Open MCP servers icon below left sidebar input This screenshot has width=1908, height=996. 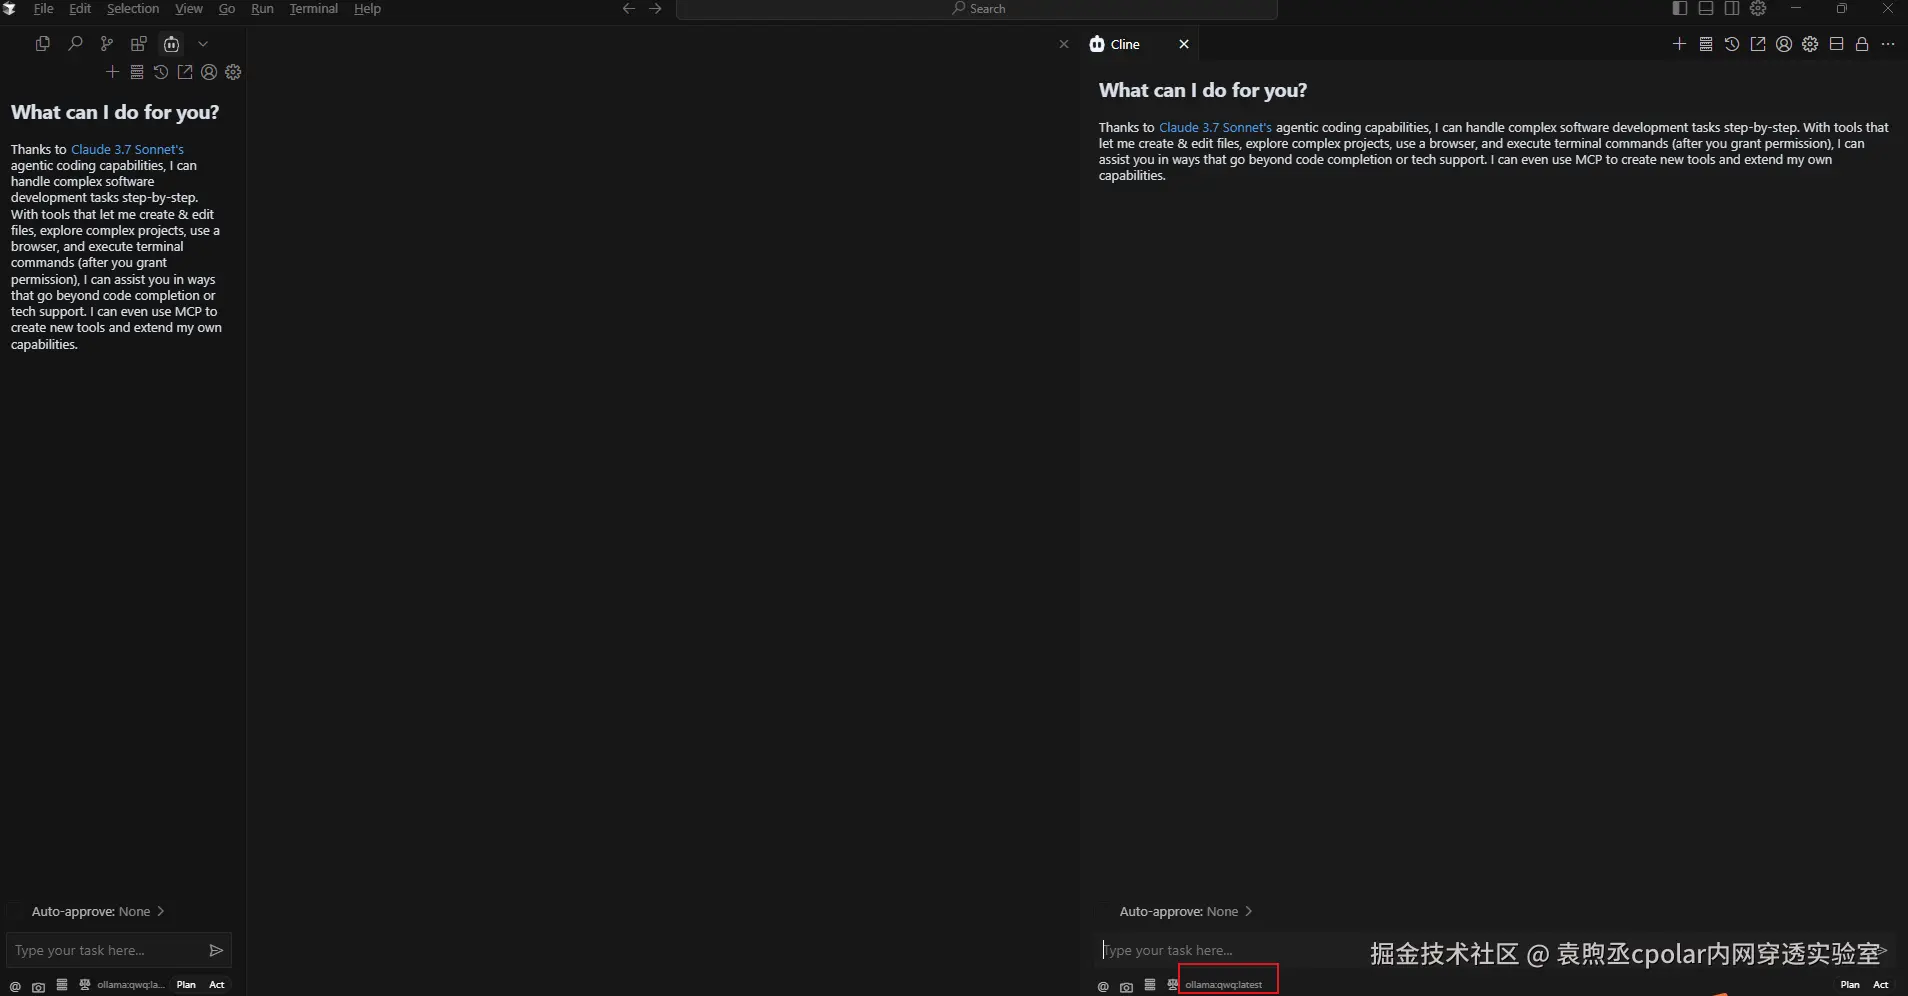tap(62, 985)
